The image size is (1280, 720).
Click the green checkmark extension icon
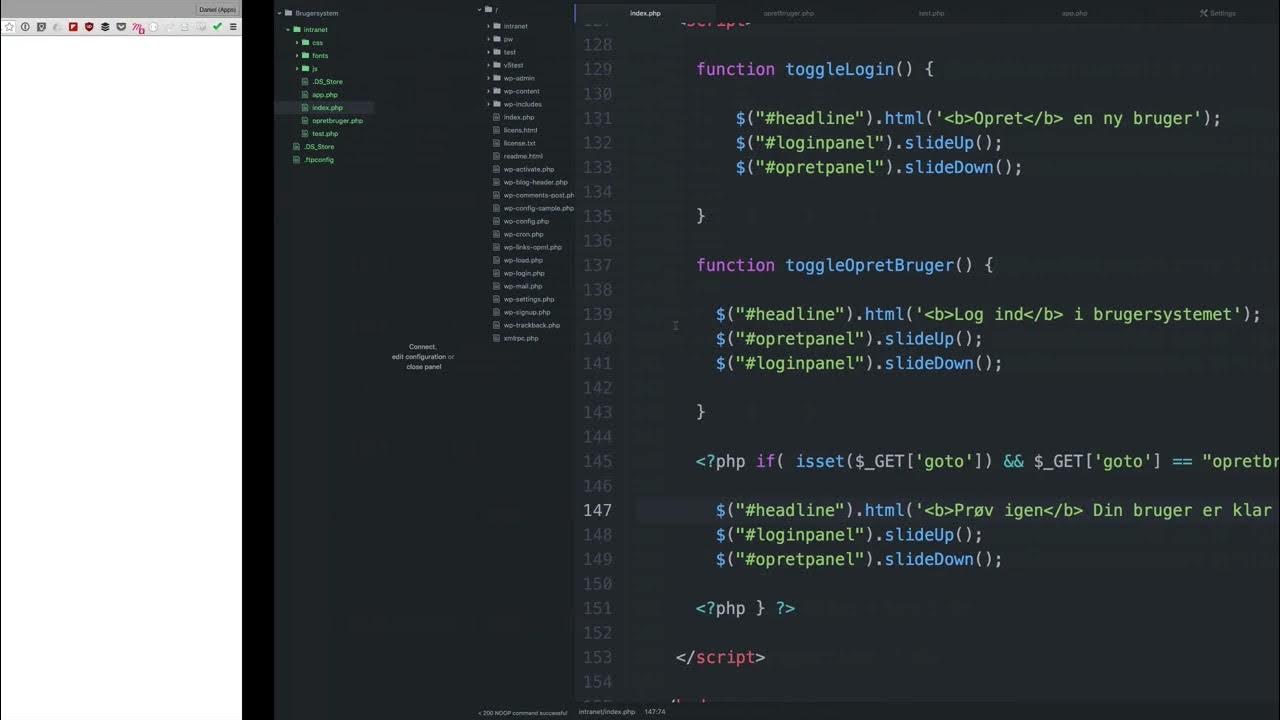(x=217, y=27)
